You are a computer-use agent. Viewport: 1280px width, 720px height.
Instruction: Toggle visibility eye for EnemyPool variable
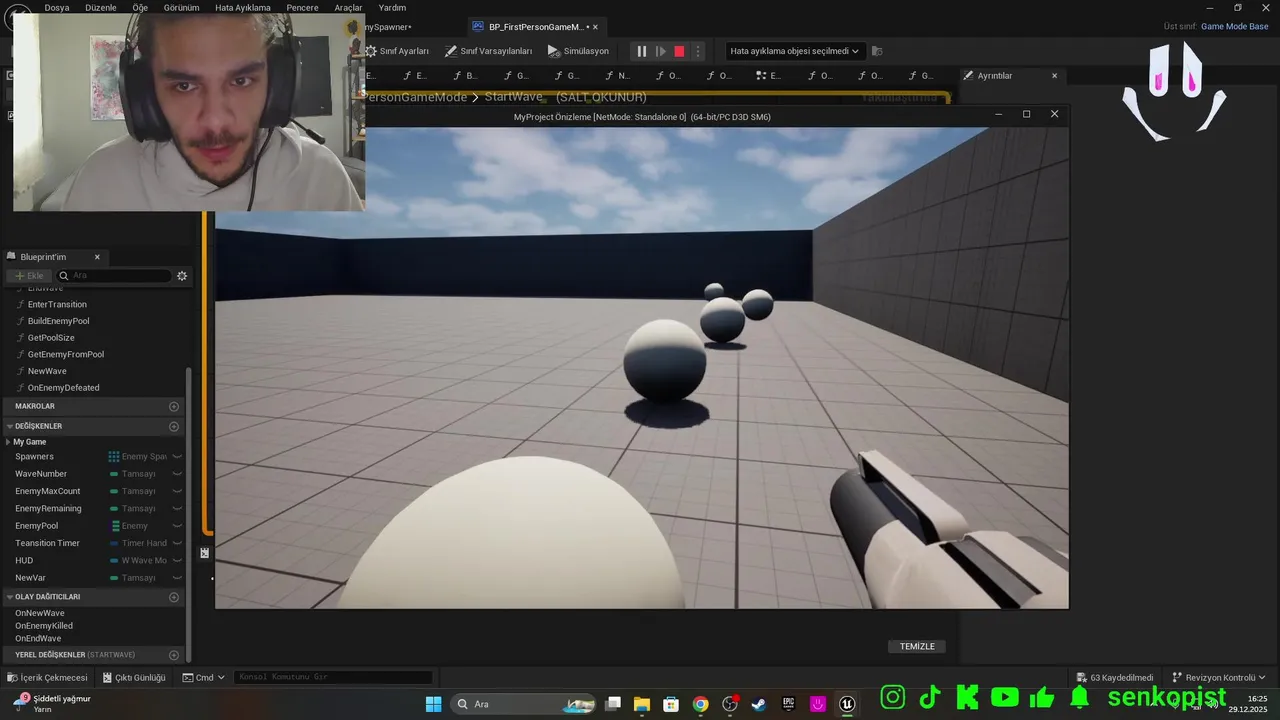click(177, 526)
